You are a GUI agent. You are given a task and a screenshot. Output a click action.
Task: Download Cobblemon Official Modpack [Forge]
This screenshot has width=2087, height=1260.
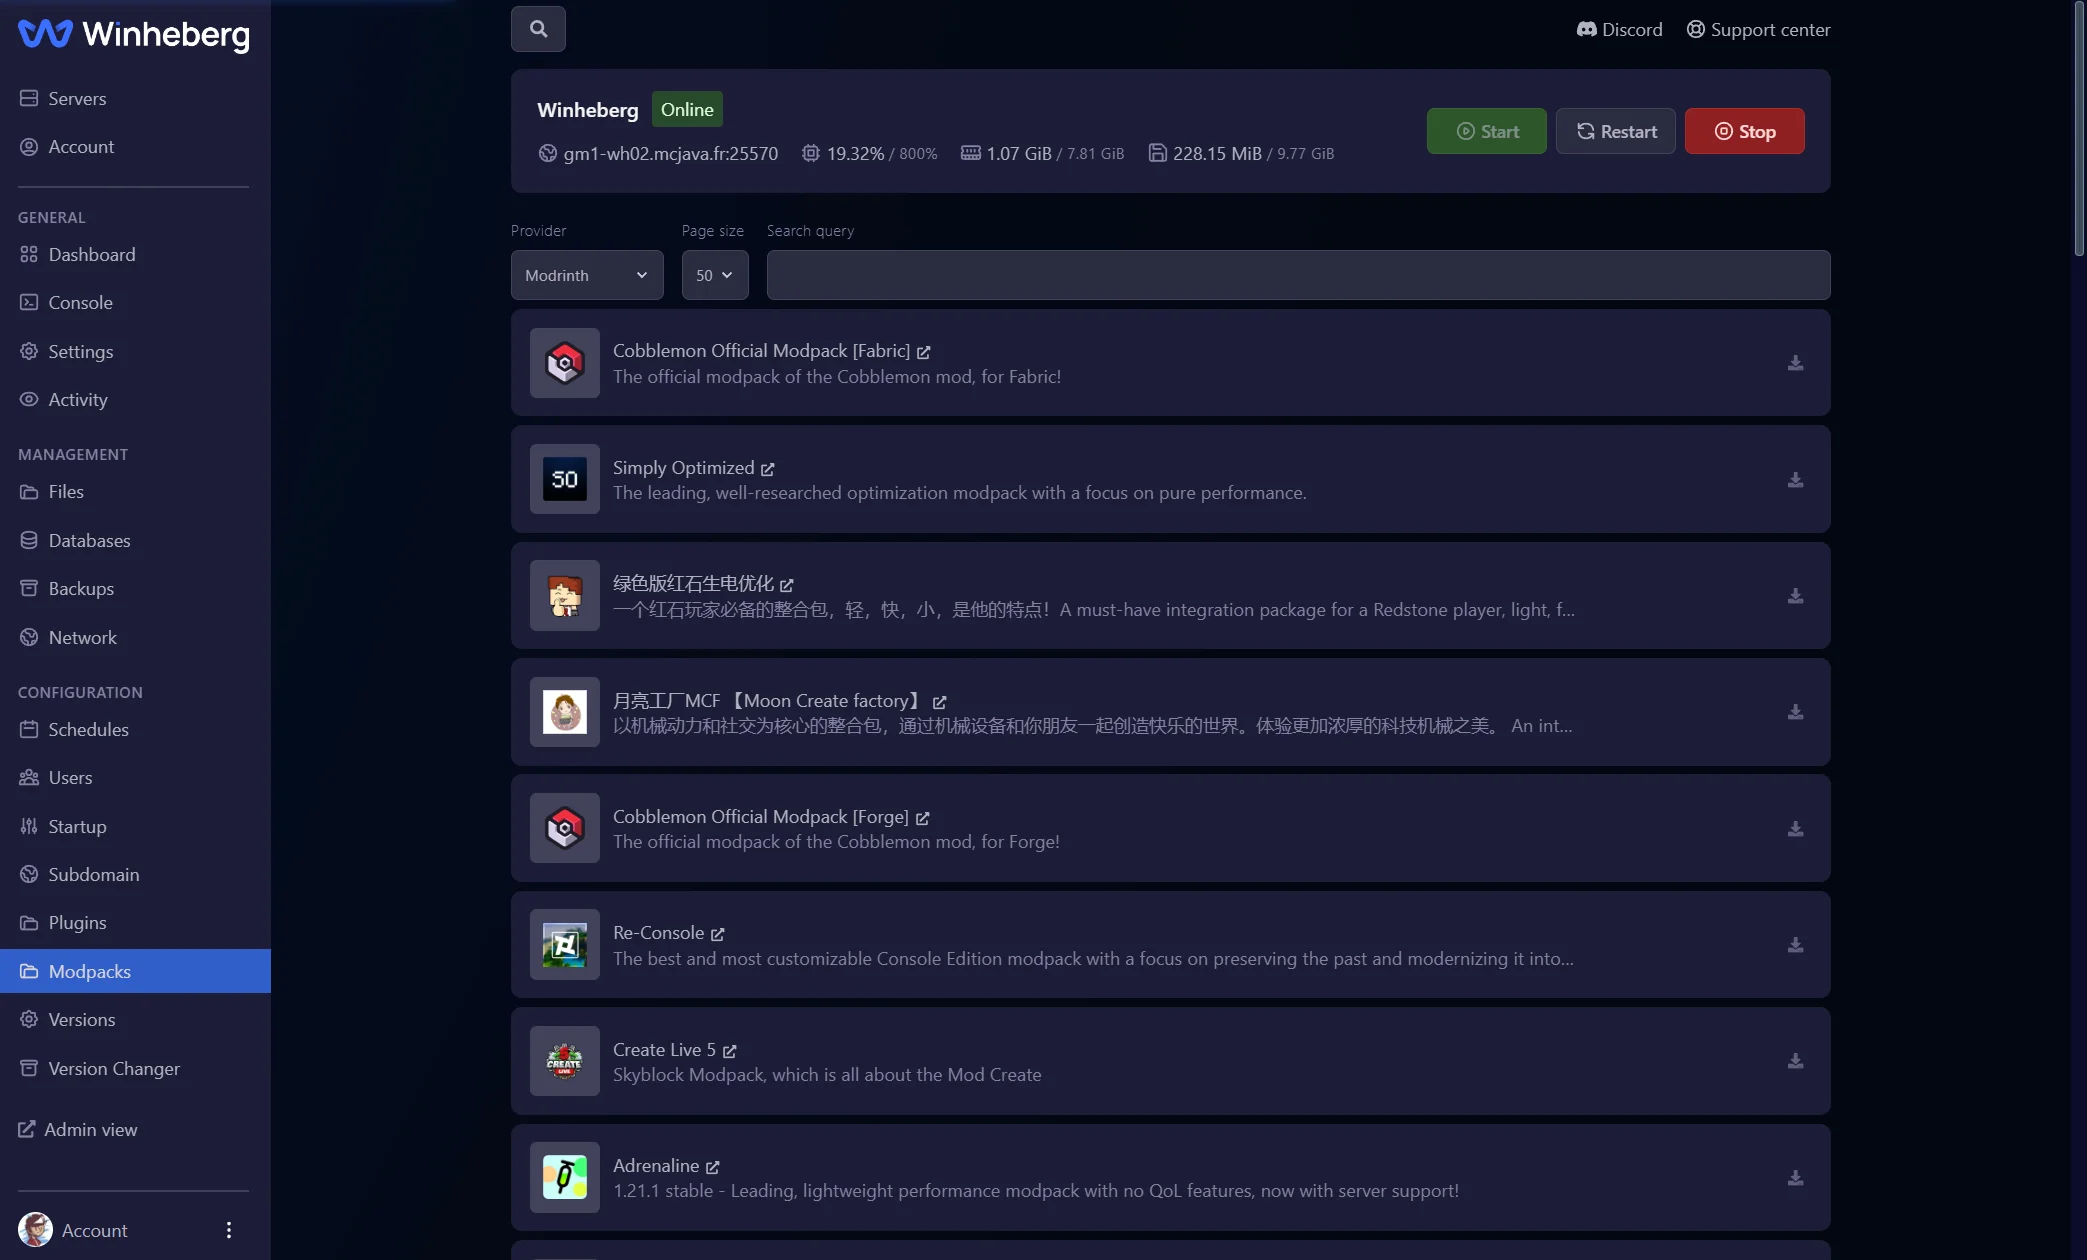point(1795,829)
